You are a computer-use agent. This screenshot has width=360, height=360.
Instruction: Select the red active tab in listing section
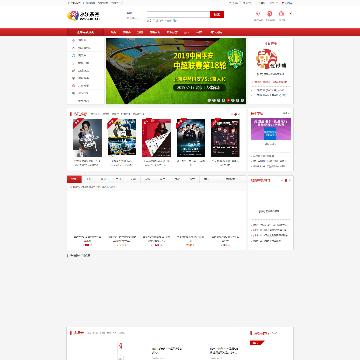(74, 179)
